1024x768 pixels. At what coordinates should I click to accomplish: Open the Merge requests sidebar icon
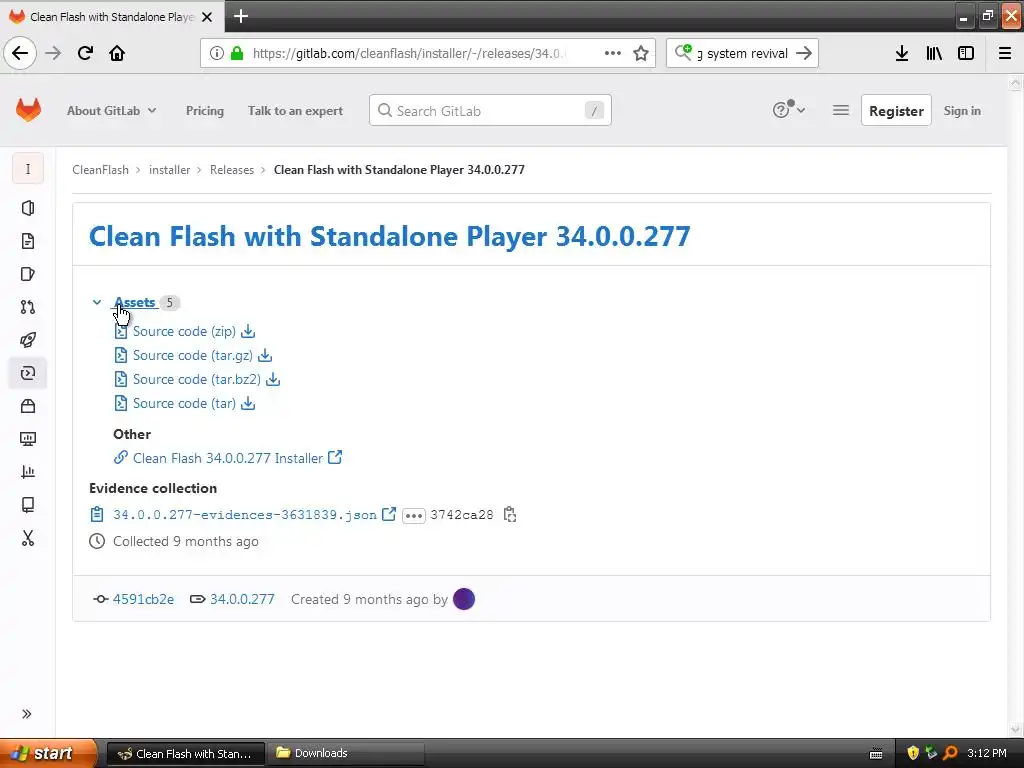click(x=27, y=307)
